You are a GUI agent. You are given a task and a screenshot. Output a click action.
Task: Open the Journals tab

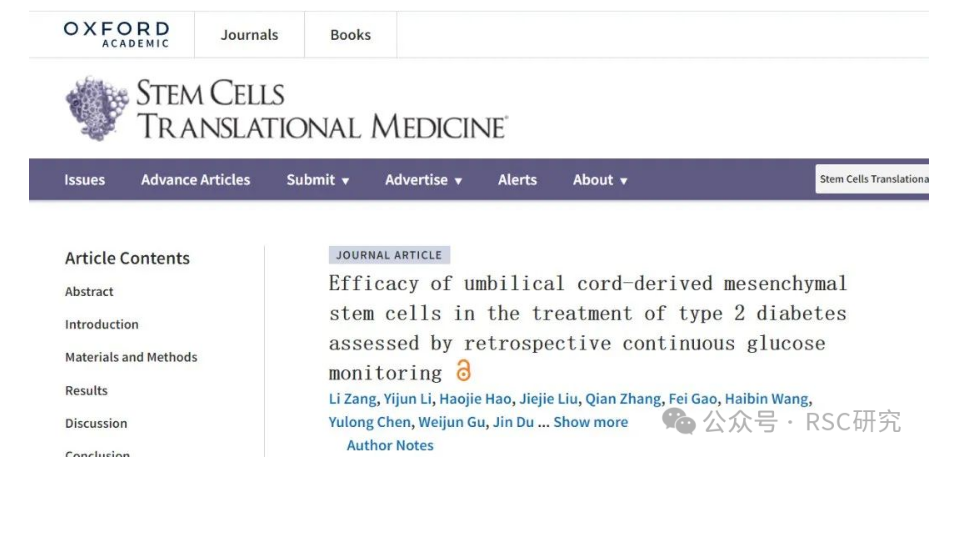click(x=249, y=35)
